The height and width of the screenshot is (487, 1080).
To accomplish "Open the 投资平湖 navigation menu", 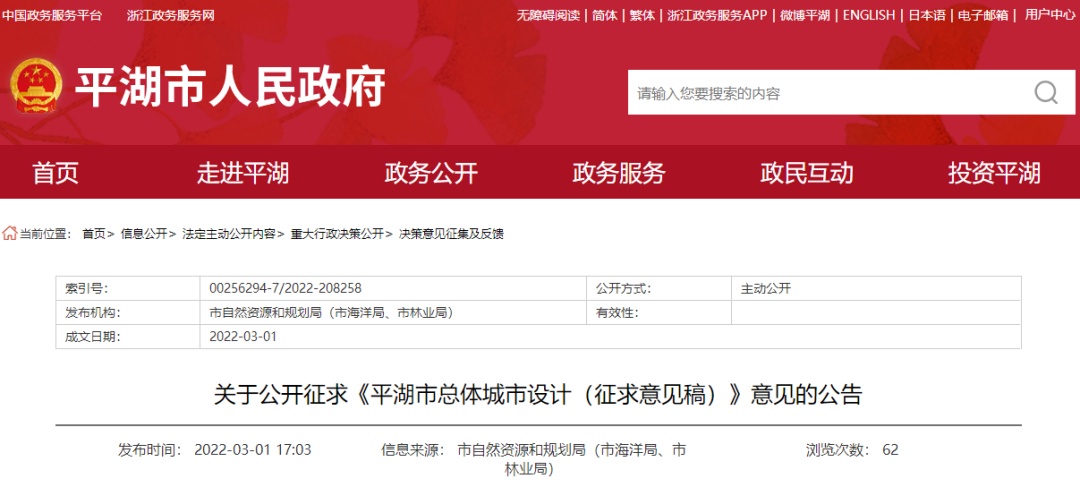I will coord(994,173).
